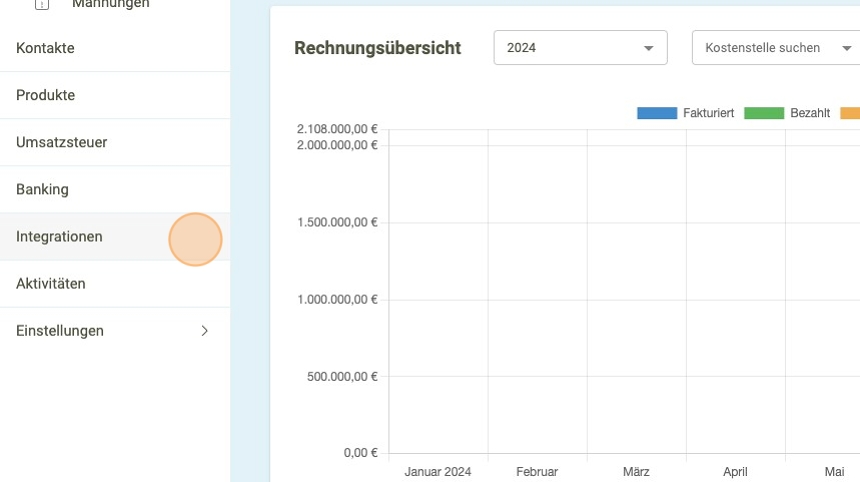Image resolution: width=860 pixels, height=482 pixels.
Task: Toggle the blue Fakturiert legend swatch
Action: [657, 113]
